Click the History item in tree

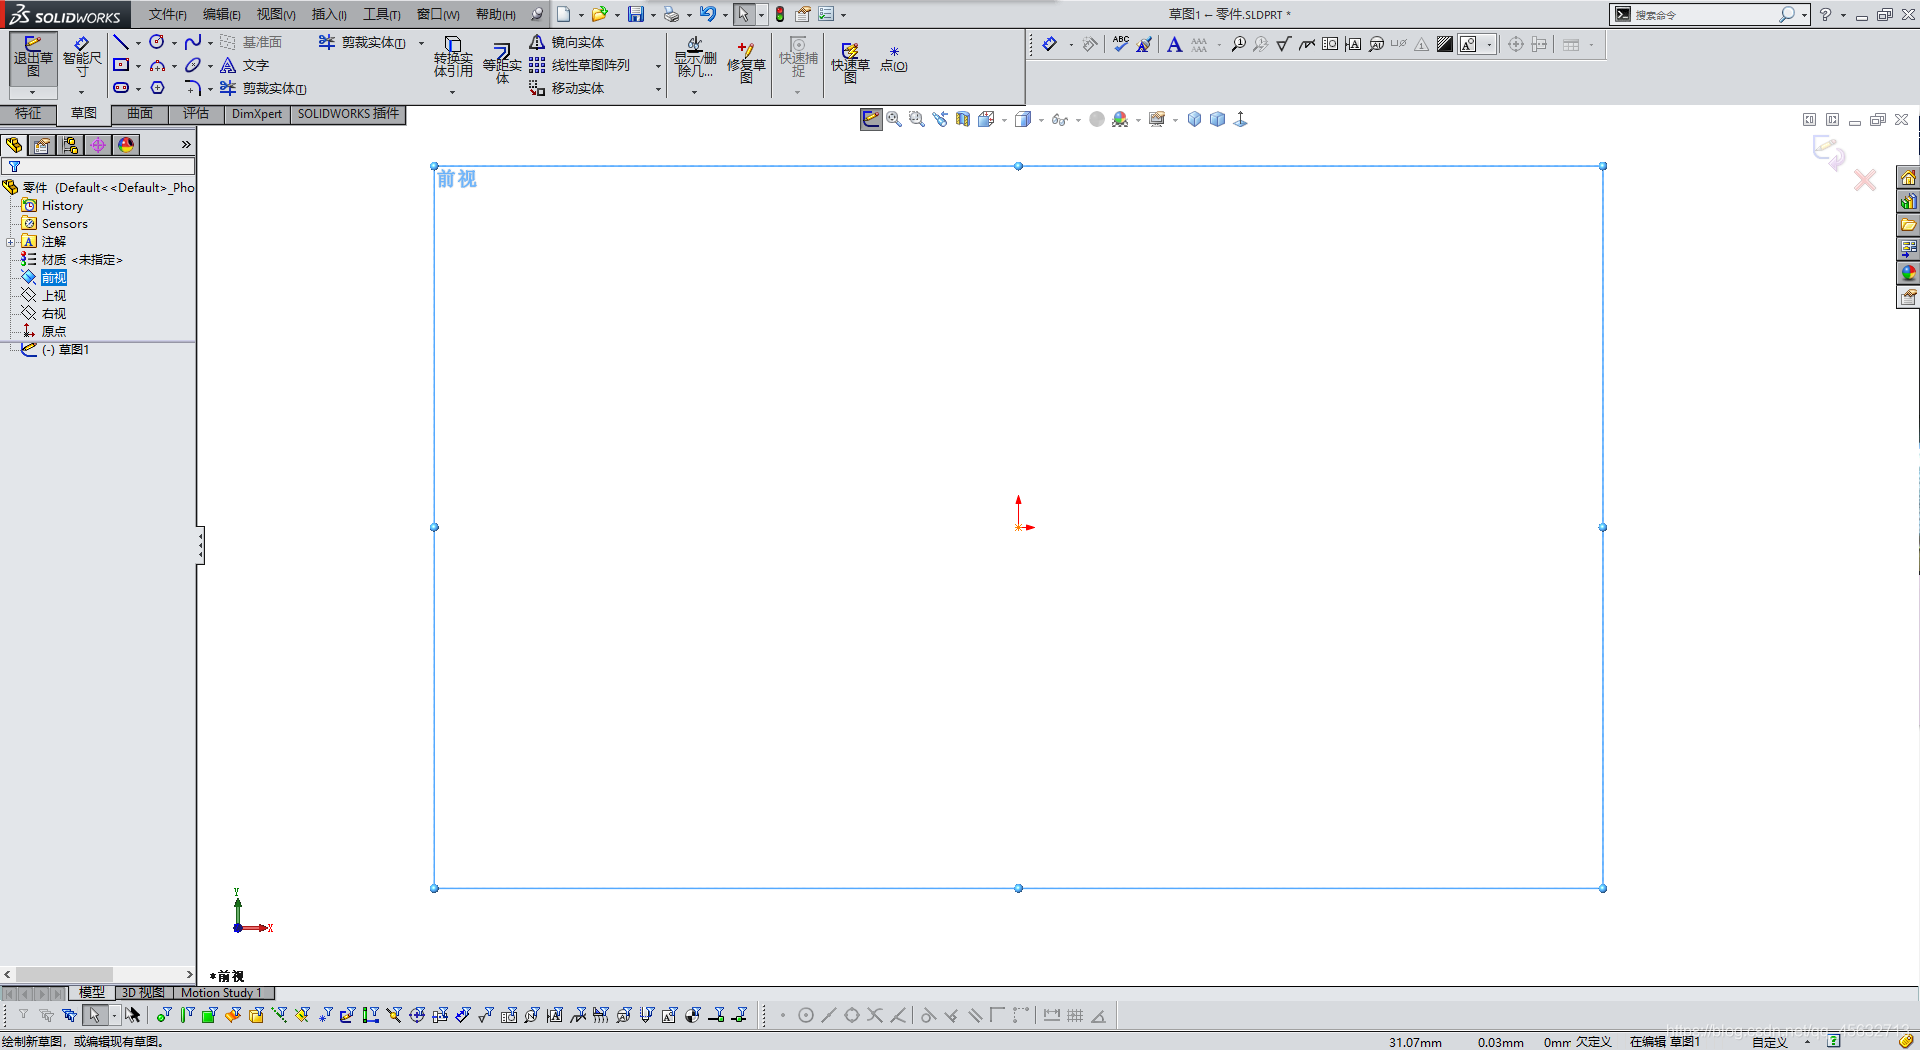point(62,206)
